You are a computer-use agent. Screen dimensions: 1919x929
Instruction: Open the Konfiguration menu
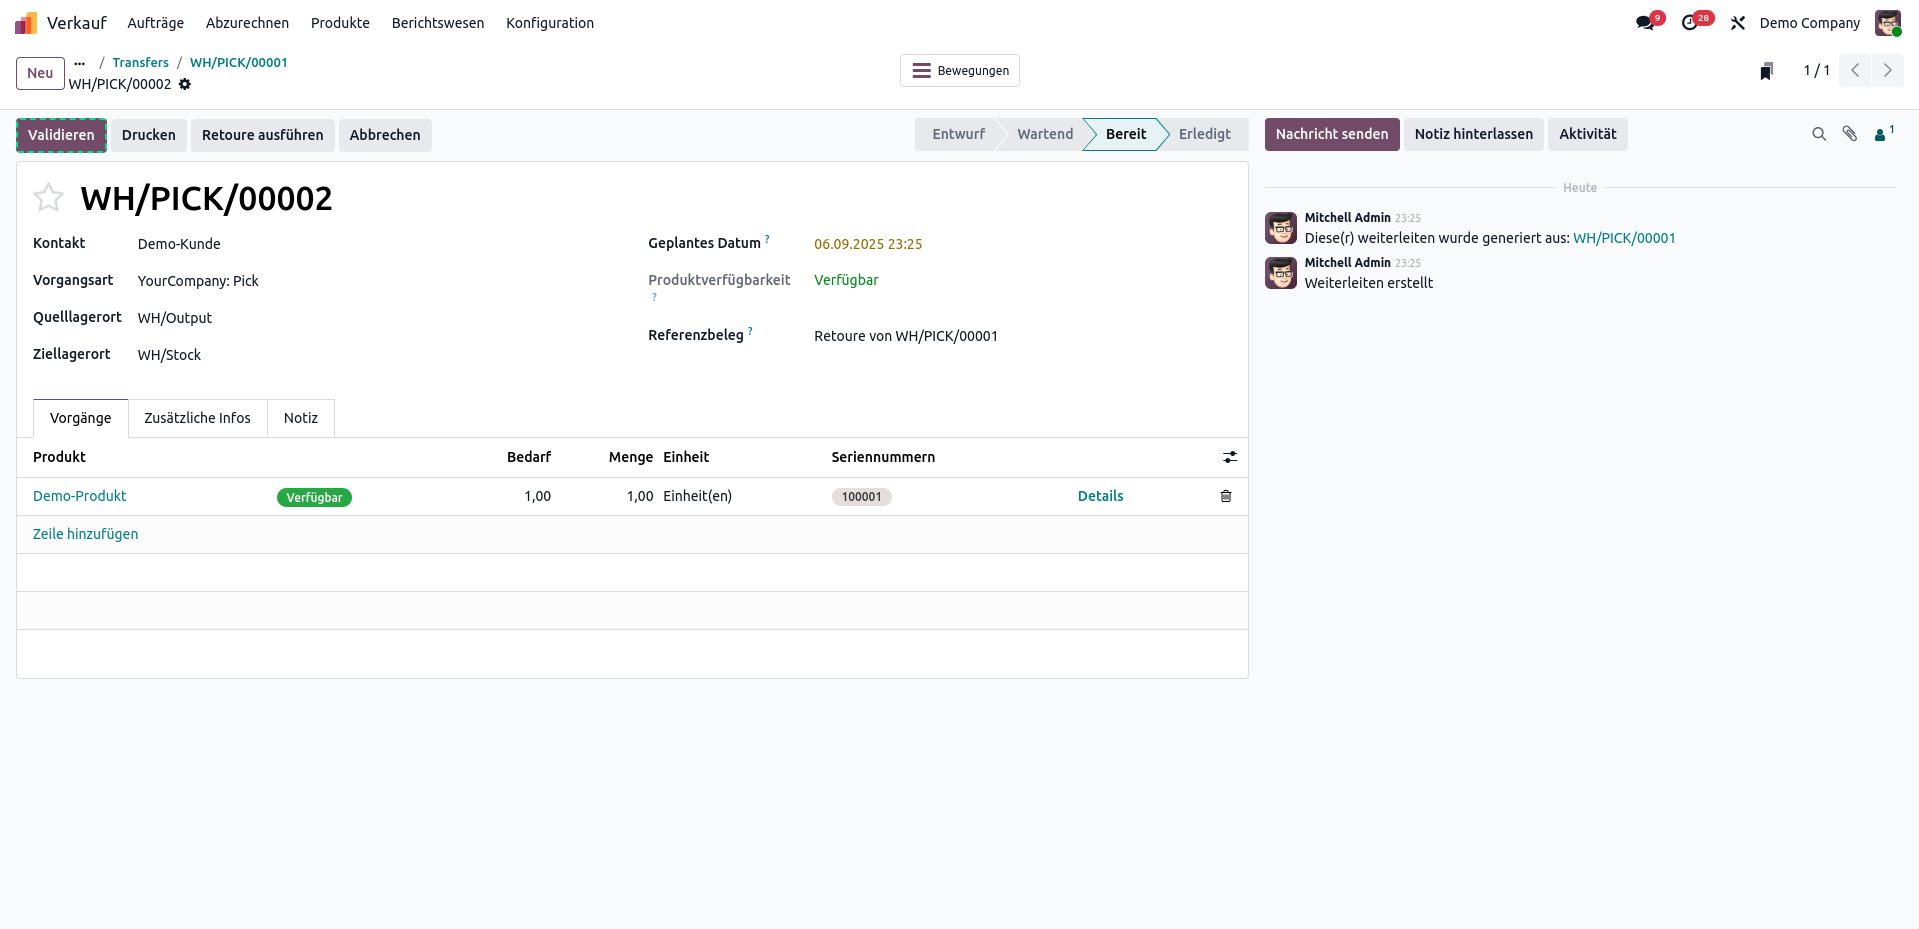tap(549, 23)
